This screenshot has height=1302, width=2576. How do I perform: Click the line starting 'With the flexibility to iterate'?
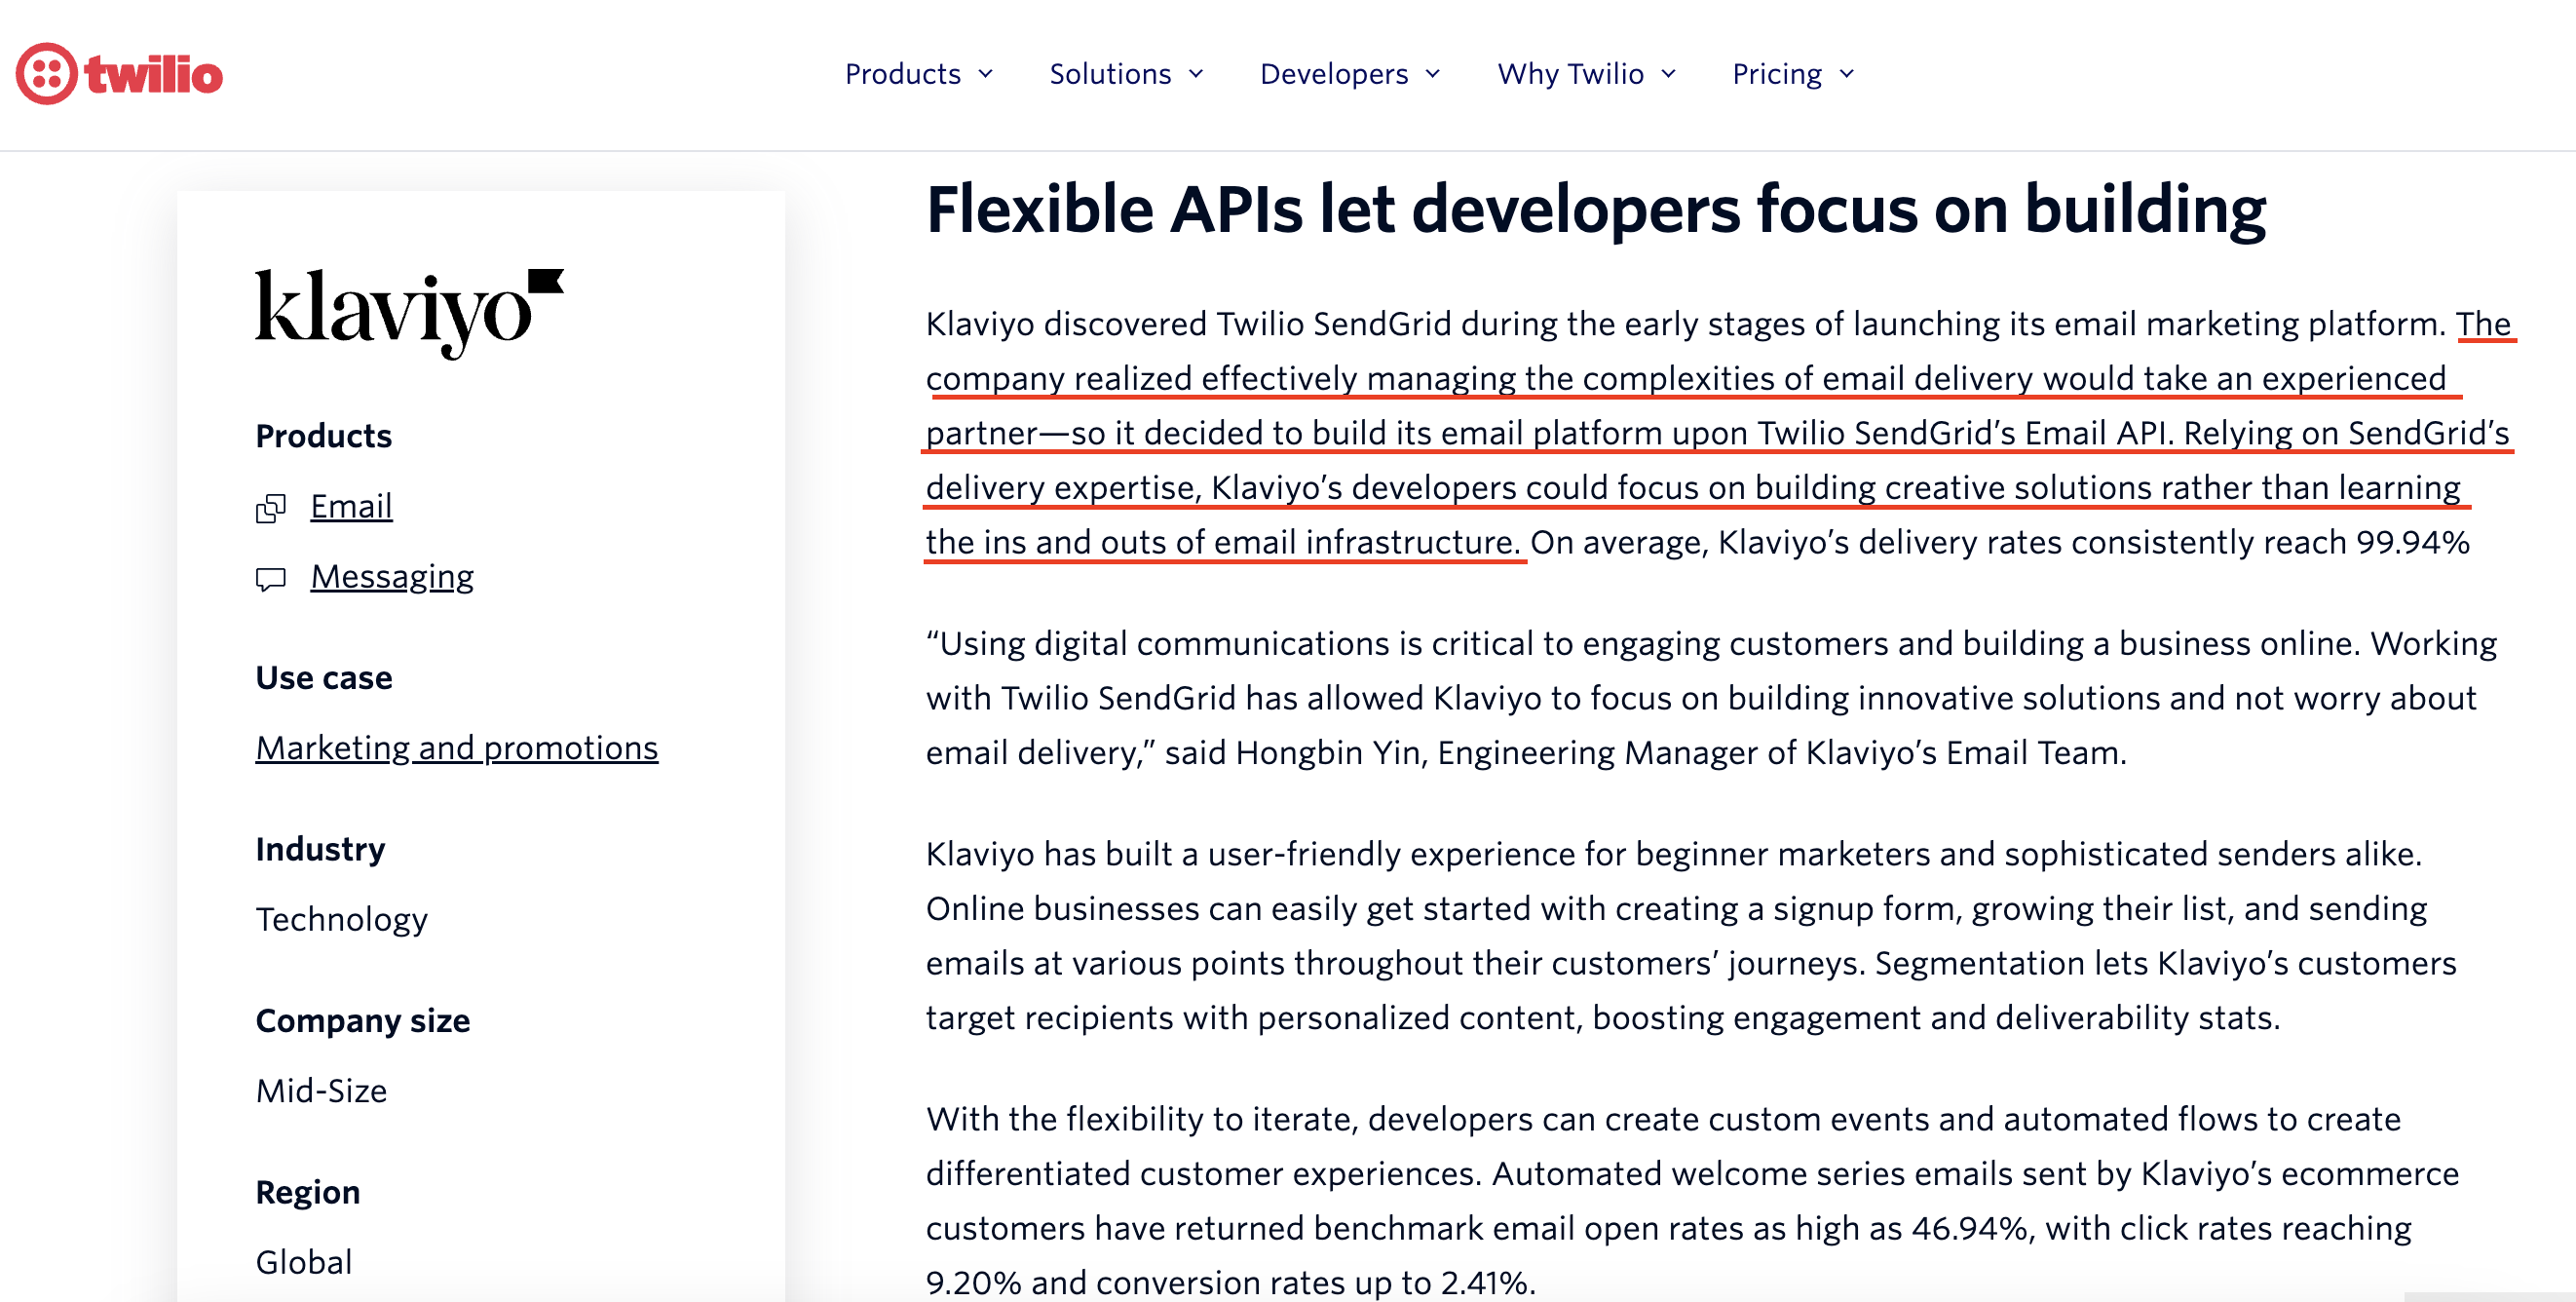1663,1119
